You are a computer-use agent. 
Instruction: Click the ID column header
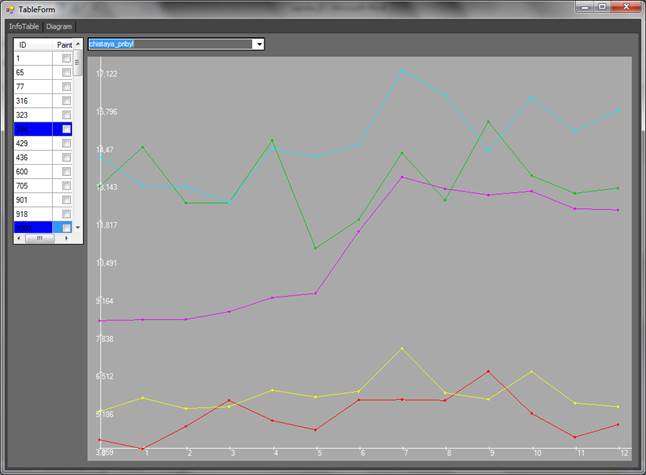[23, 45]
